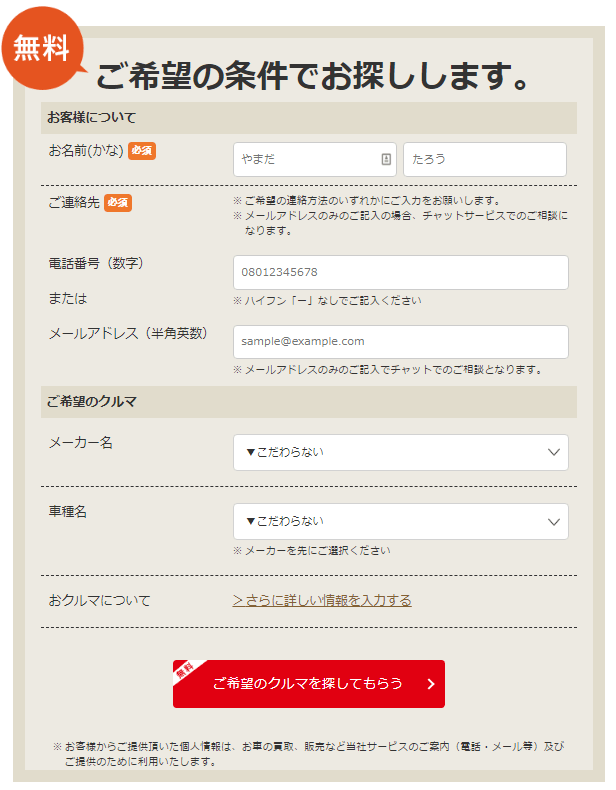Click the おクルマについて row label
This screenshot has width=616, height=790.
99,601
